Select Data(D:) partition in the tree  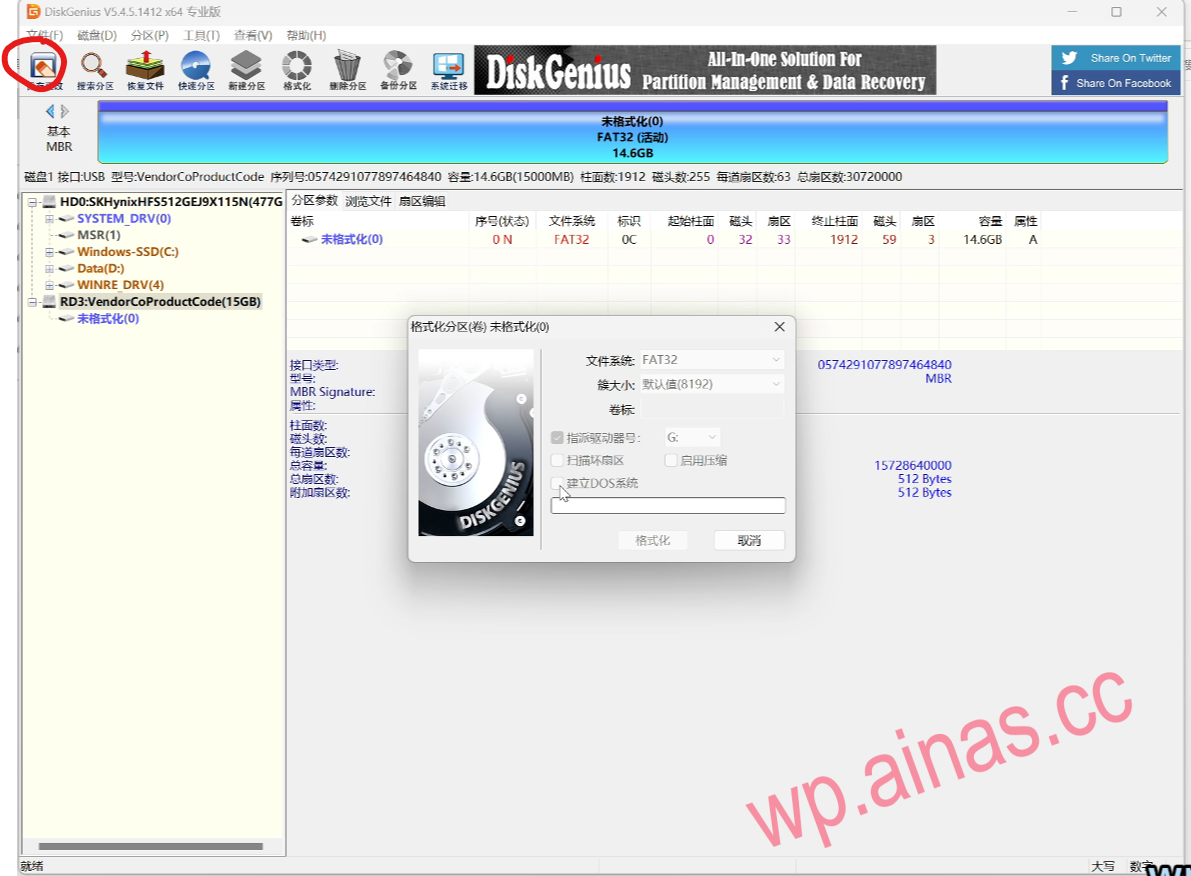pyautogui.click(x=100, y=268)
